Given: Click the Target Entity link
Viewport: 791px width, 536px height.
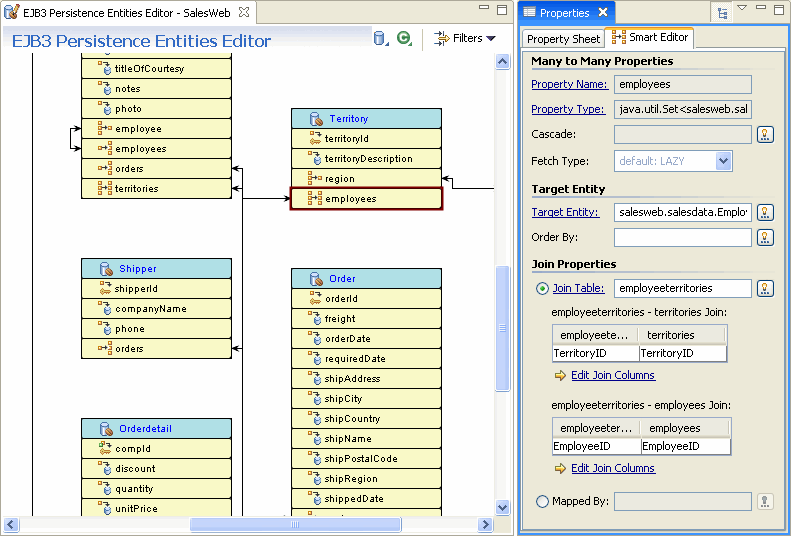Looking at the screenshot, I should click(x=565, y=212).
